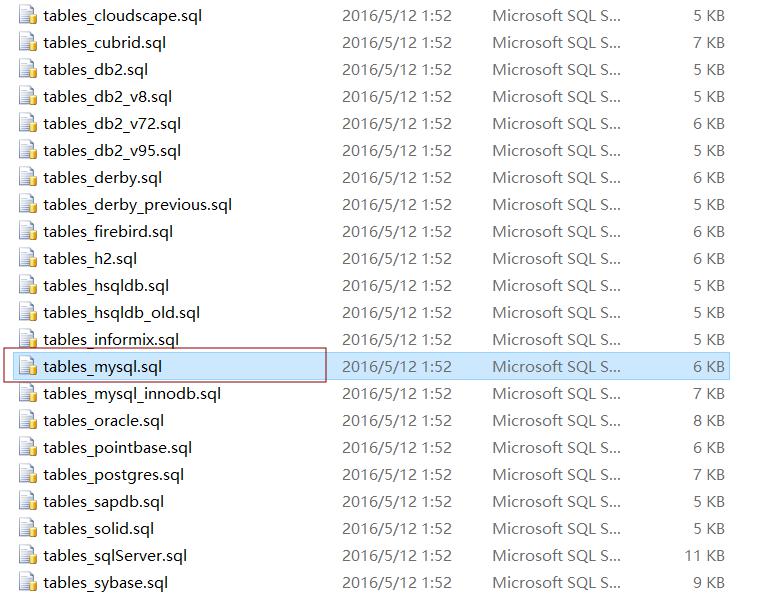
Task: Select file name tables_mysql_innodb.sql
Action: pyautogui.click(x=132, y=395)
